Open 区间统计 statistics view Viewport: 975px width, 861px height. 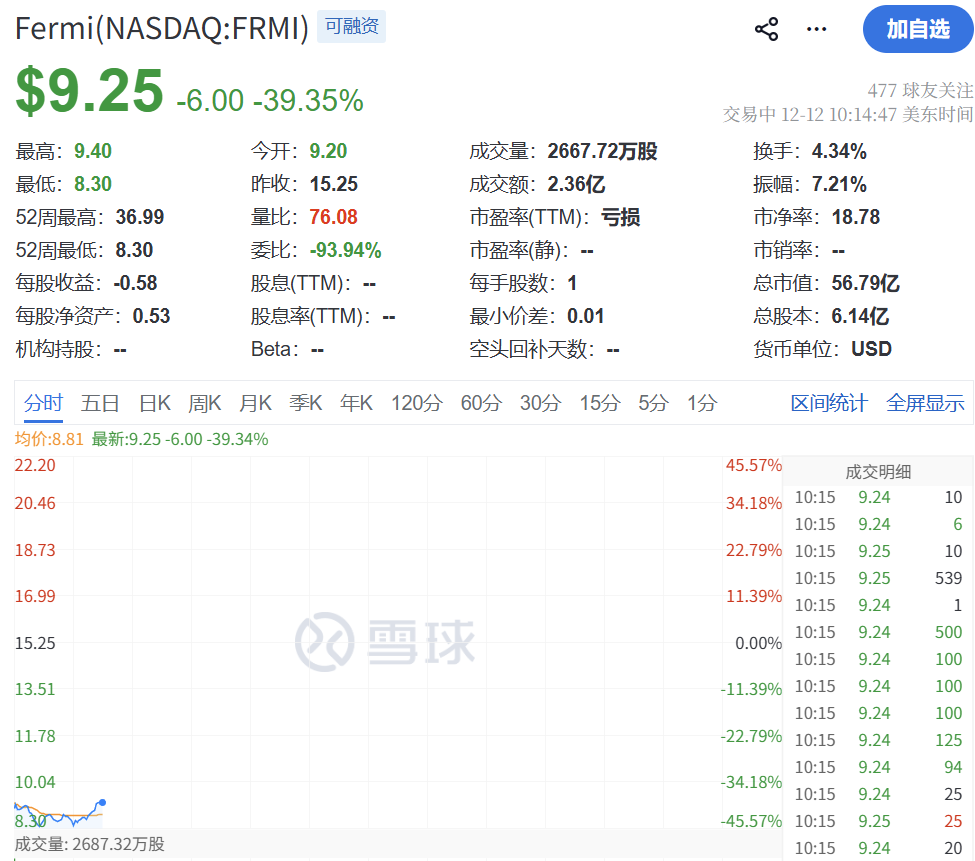point(828,403)
